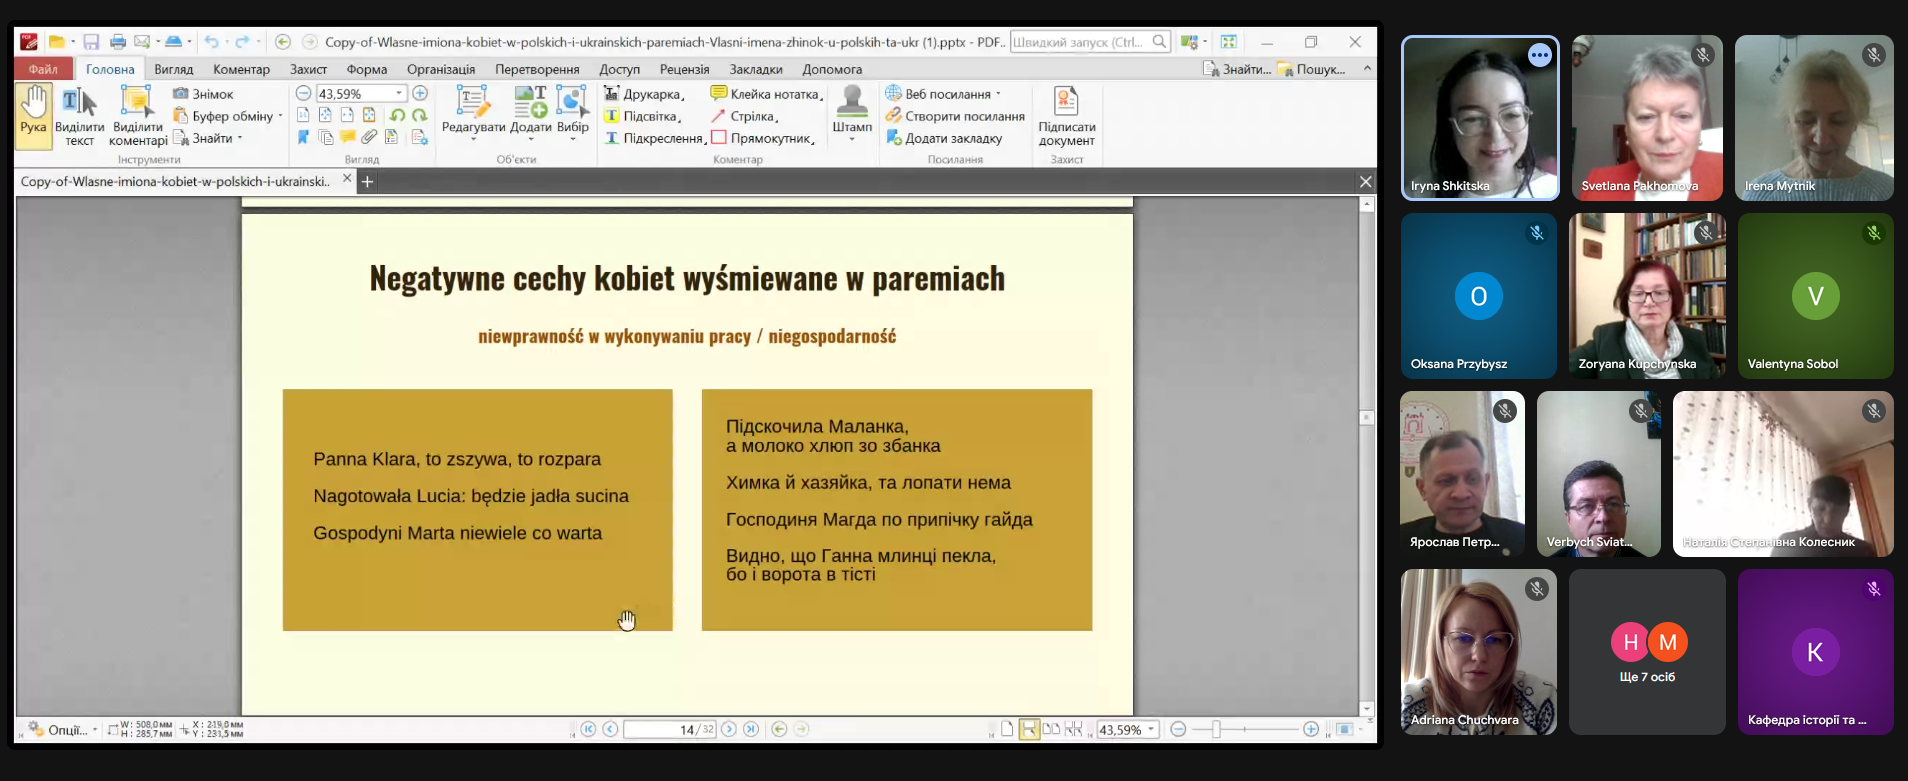Click the zoom slider handle in the status bar
Screen dimensions: 1908x781
pos(1216,729)
